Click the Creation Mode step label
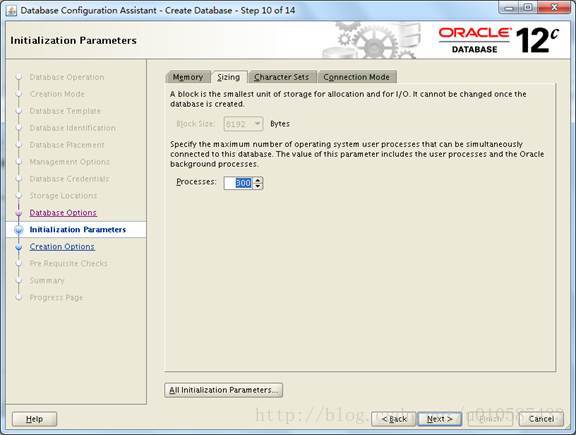The height and width of the screenshot is (435, 576). (57, 94)
